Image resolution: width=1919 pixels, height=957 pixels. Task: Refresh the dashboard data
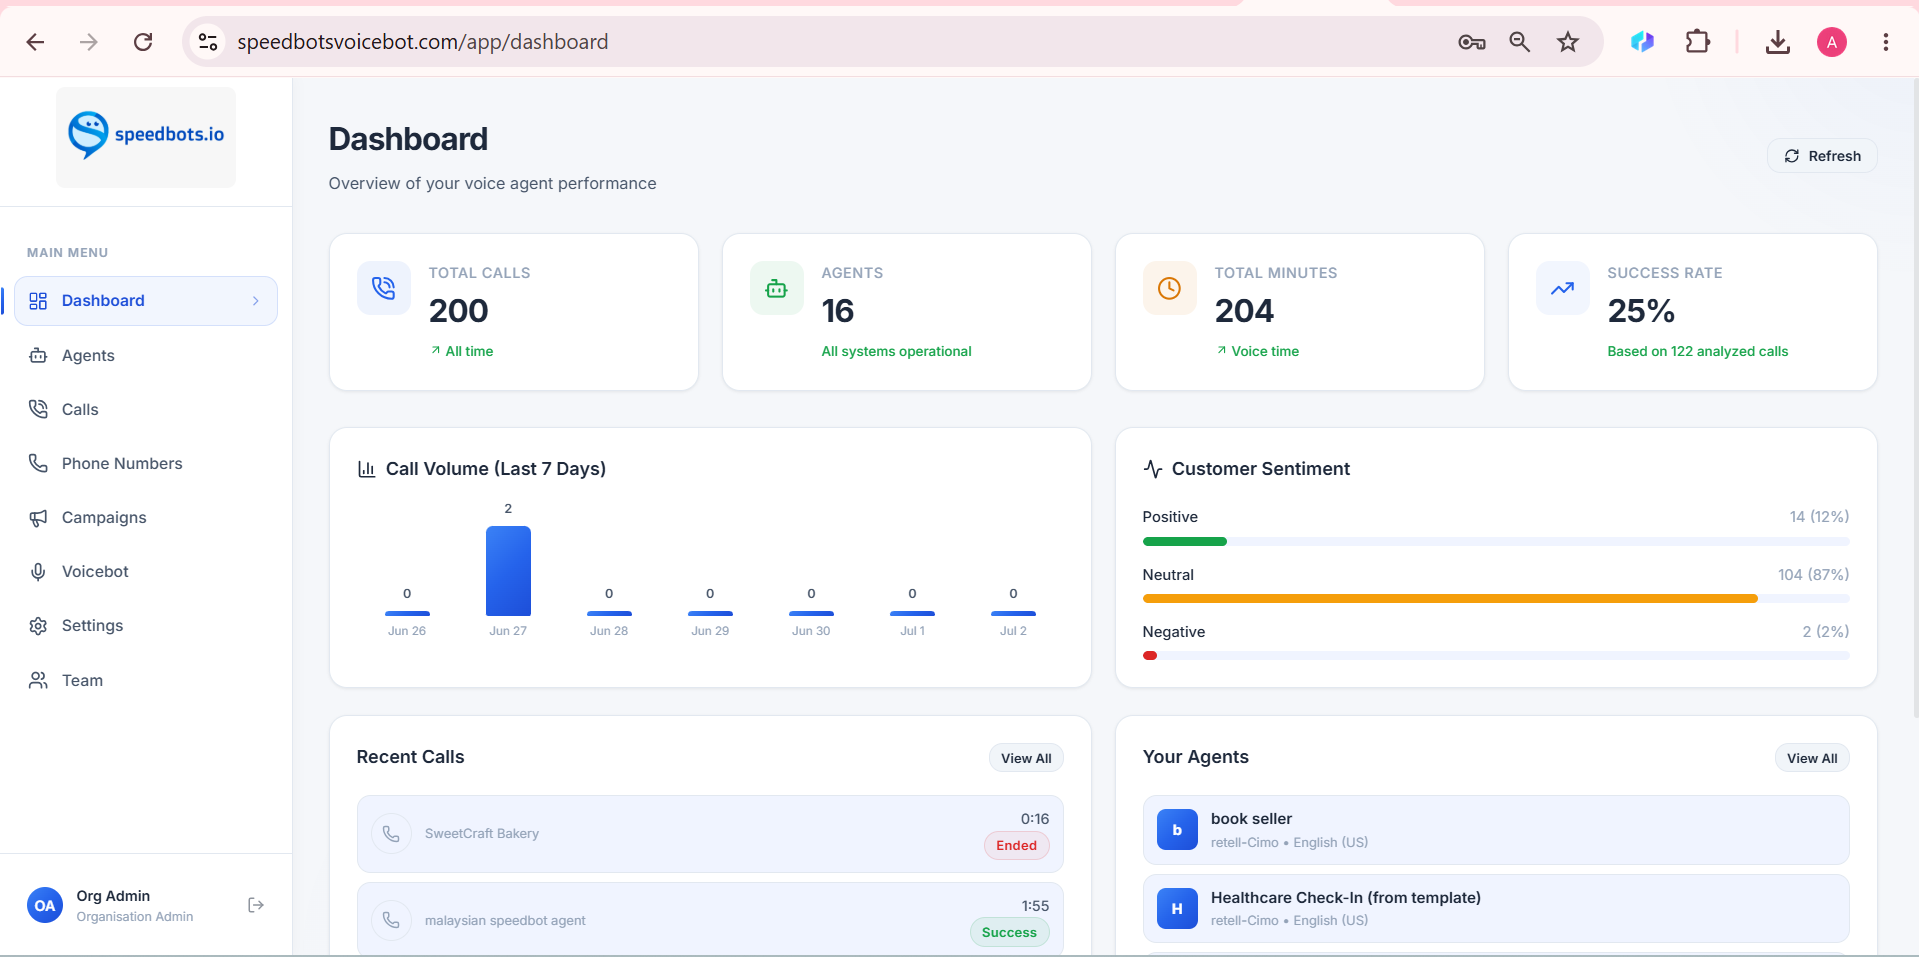click(x=1822, y=156)
